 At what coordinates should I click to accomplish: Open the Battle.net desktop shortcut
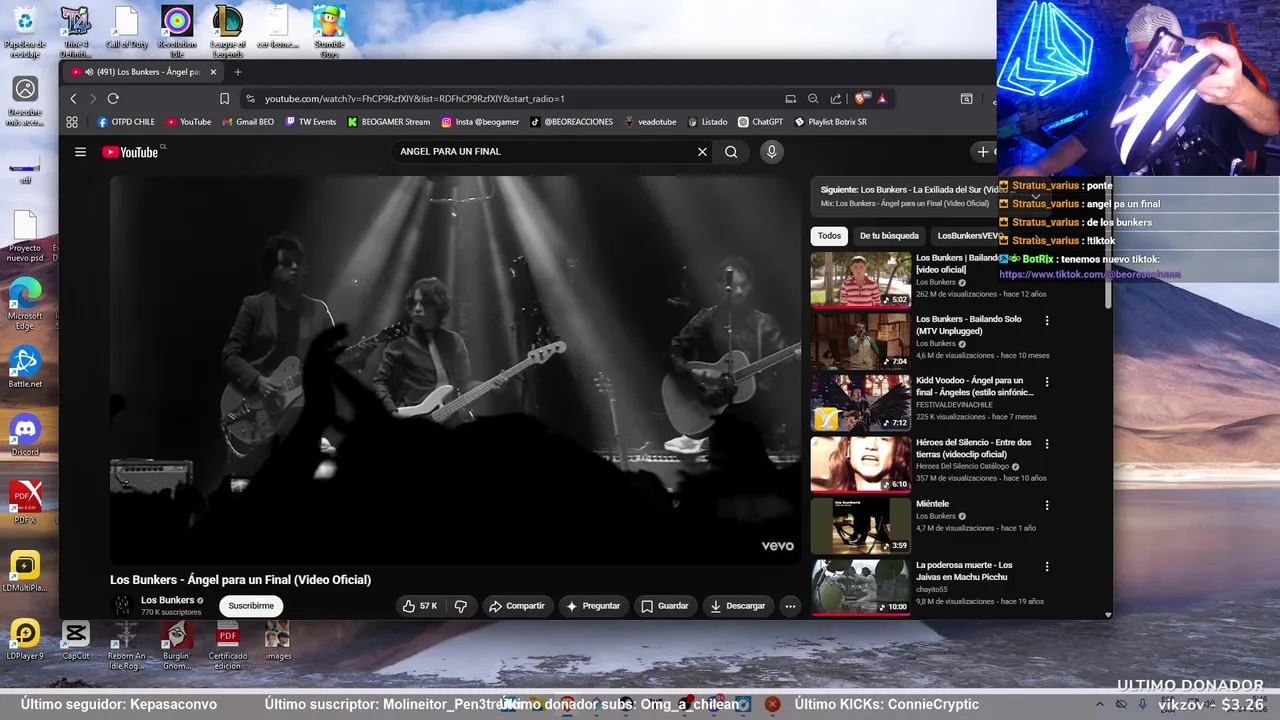(25, 367)
